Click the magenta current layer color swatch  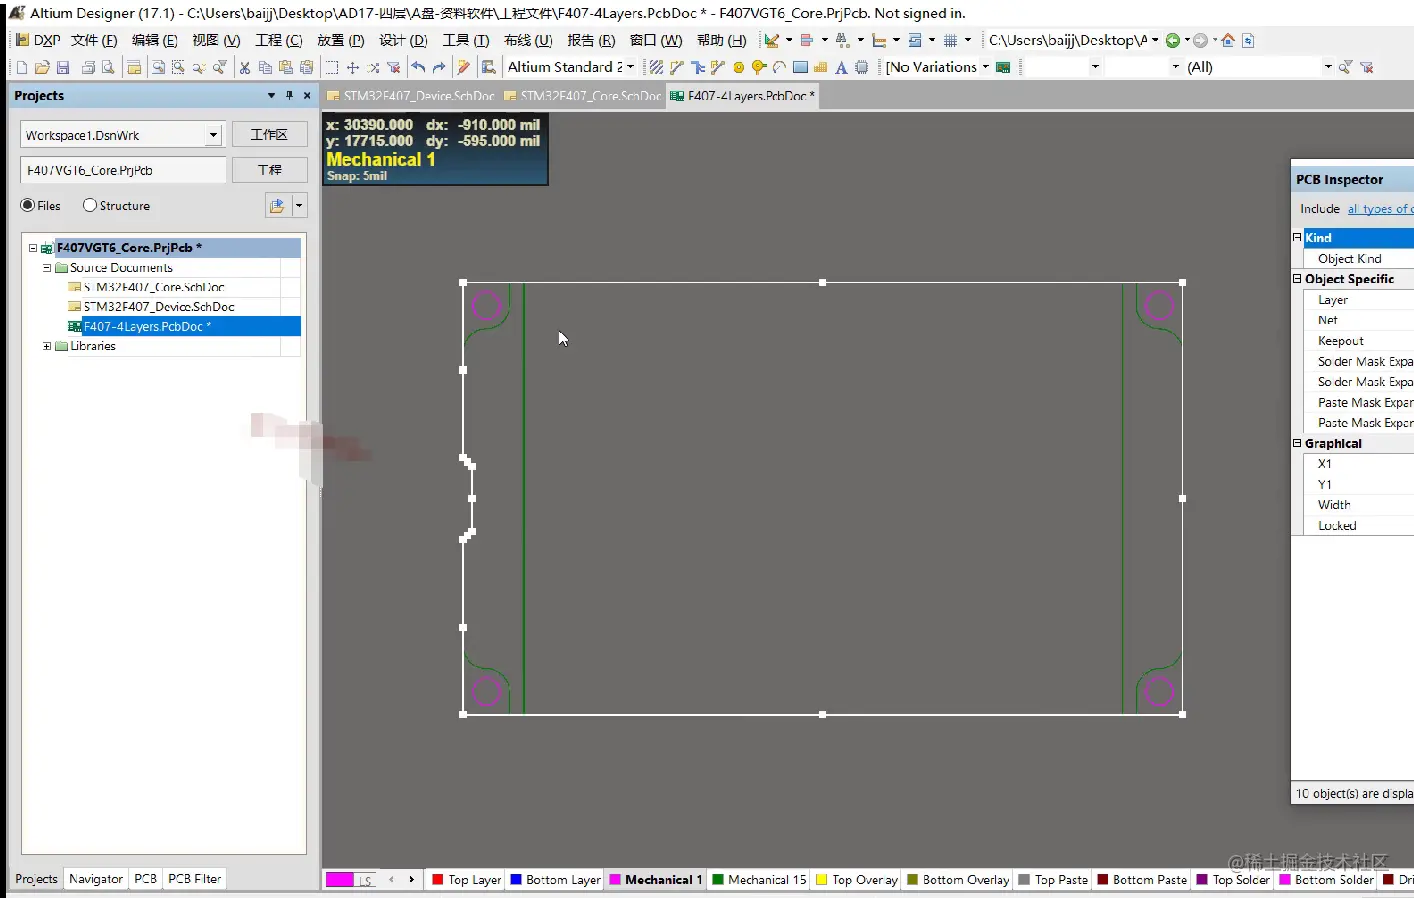[x=340, y=880]
